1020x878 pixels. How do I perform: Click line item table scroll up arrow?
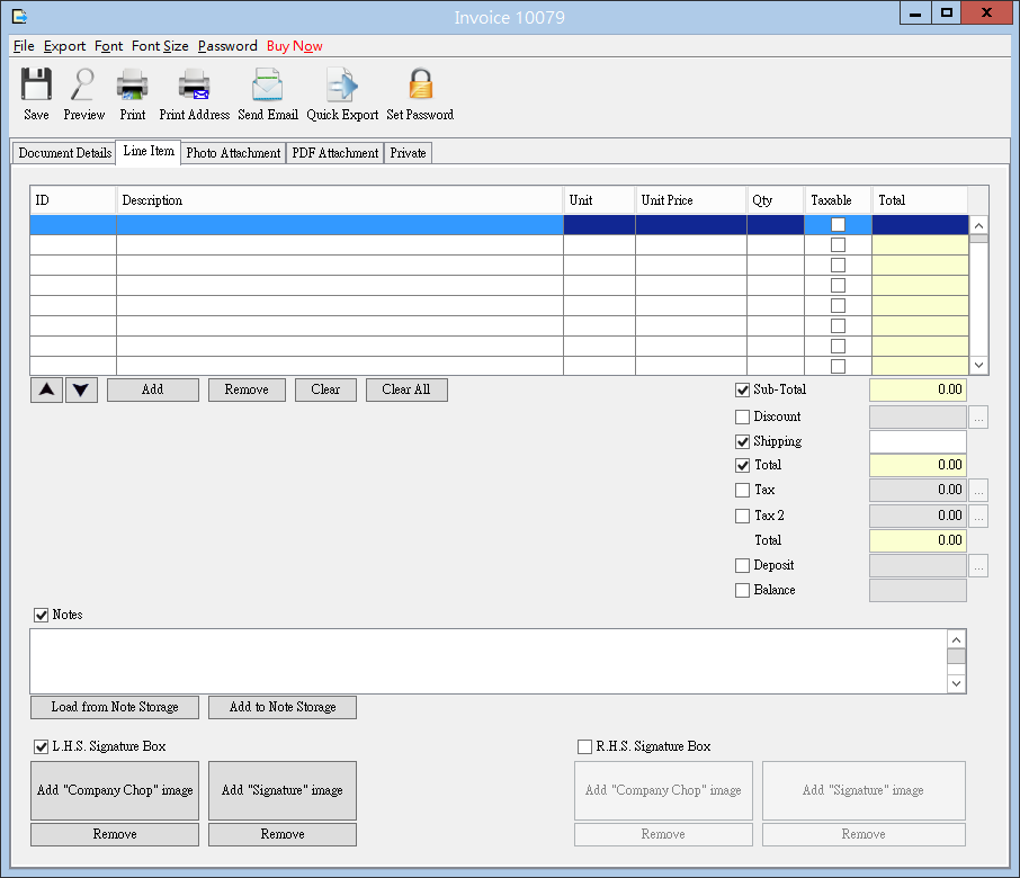[x=979, y=226]
